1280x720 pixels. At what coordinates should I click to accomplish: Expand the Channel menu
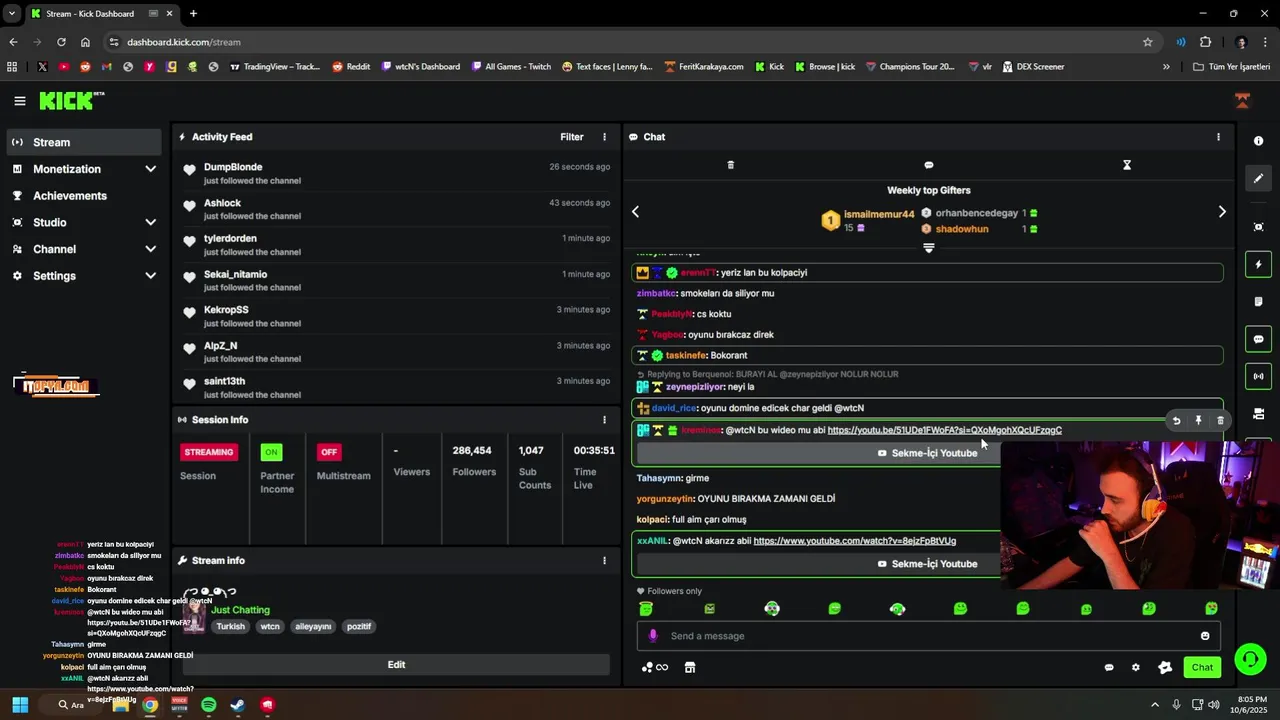84,249
